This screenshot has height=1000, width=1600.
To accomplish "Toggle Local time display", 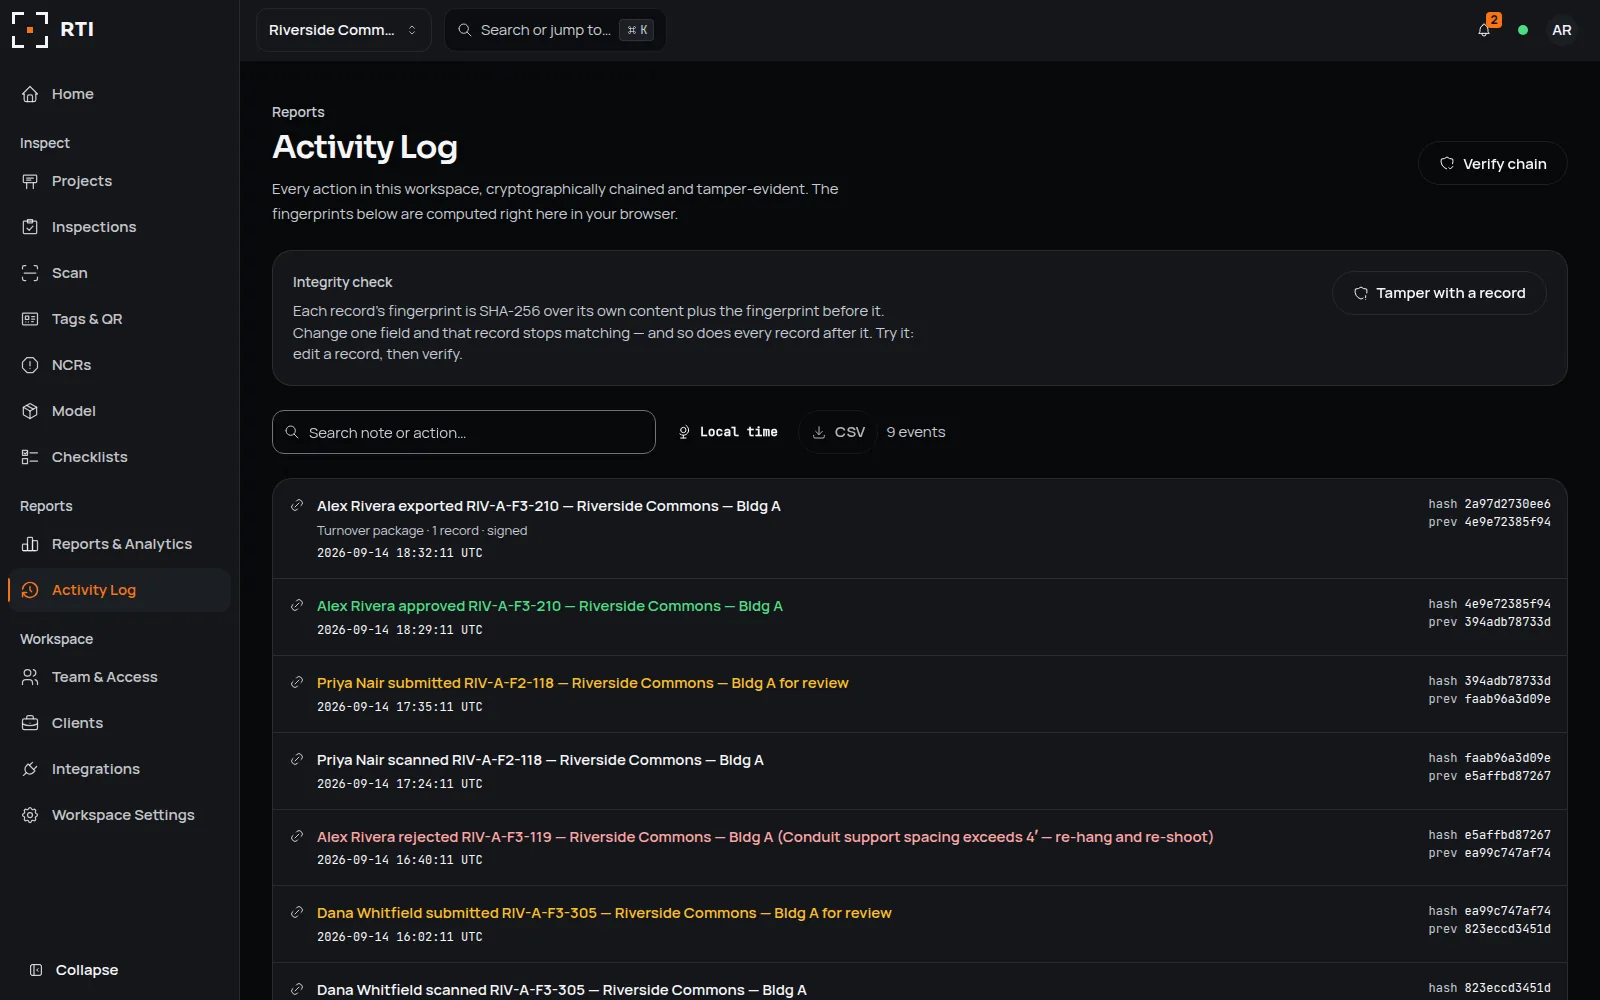I will (x=728, y=432).
